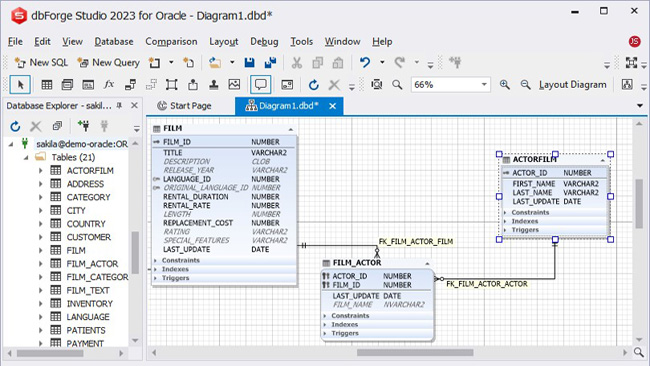Expand Indexes in FILM_ACTOR table

(325, 325)
